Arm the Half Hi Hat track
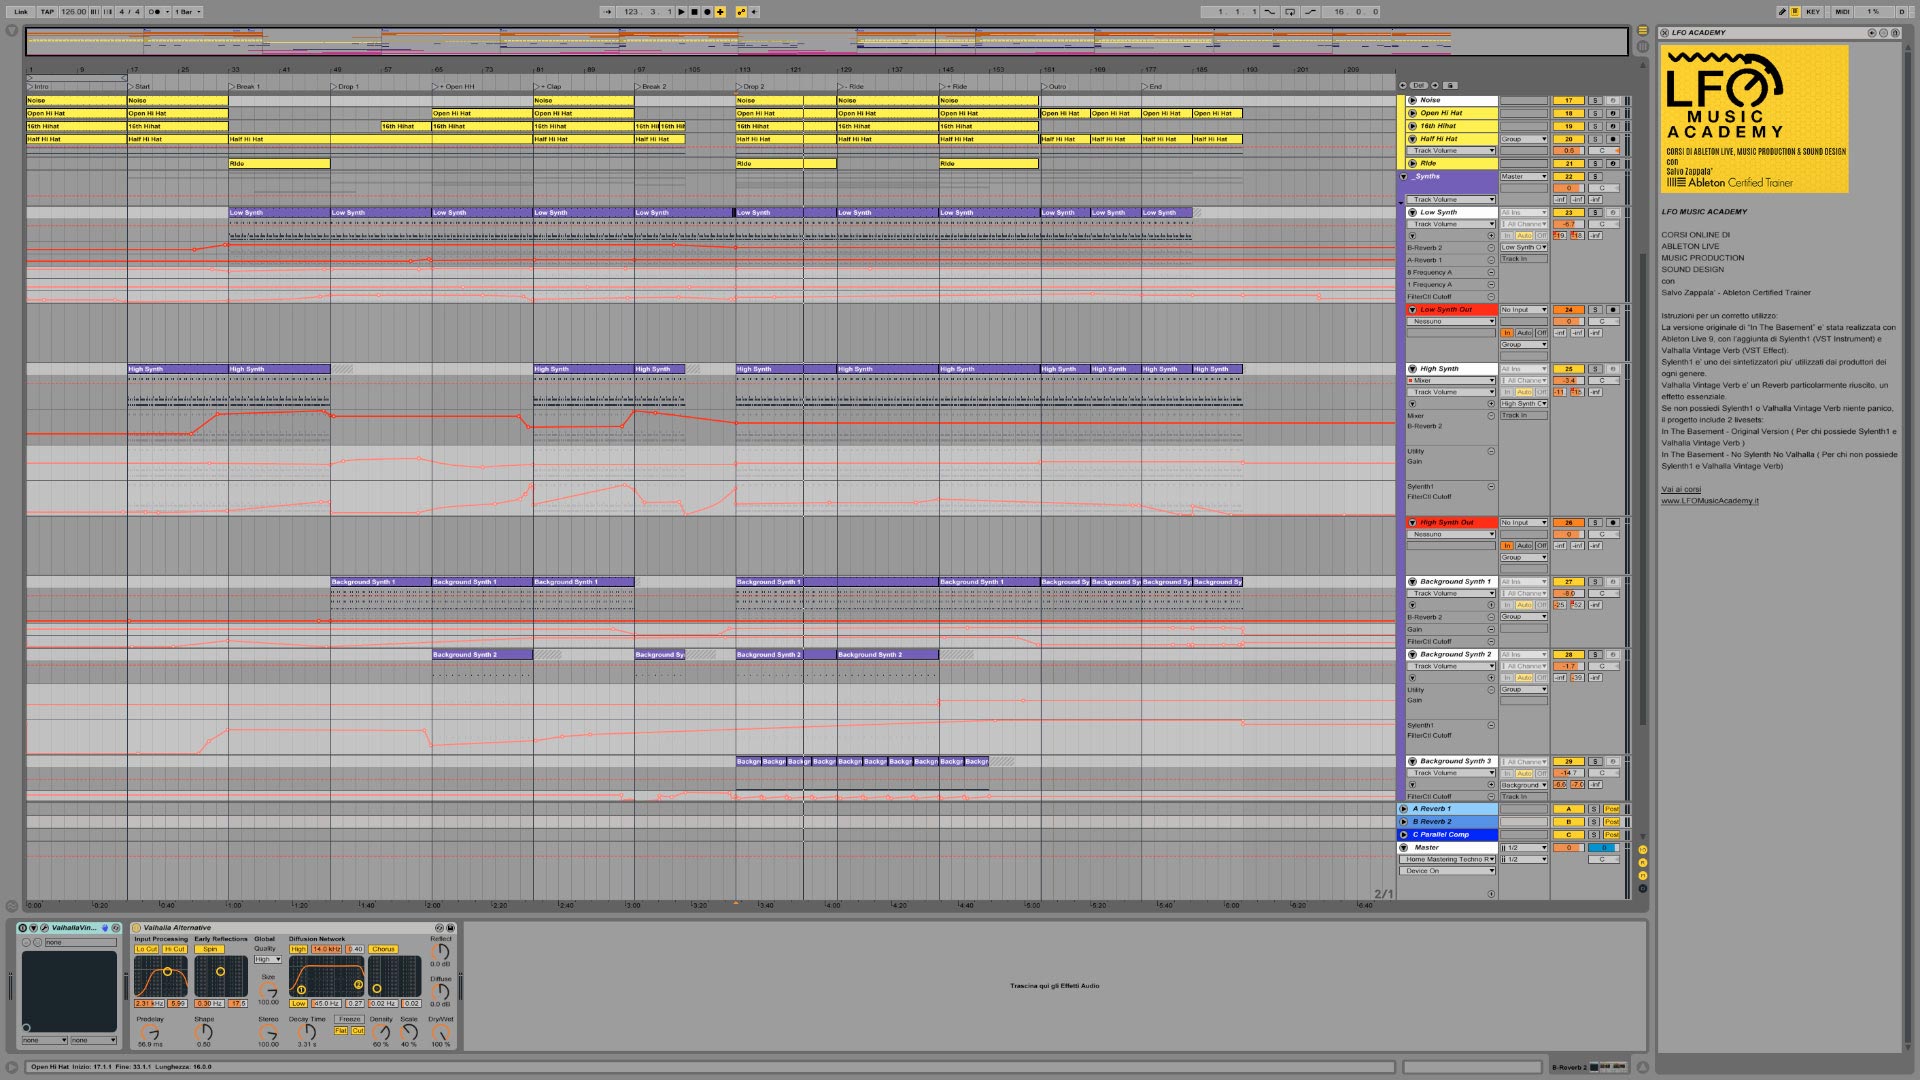Screen dimensions: 1920x1080 (1612, 139)
